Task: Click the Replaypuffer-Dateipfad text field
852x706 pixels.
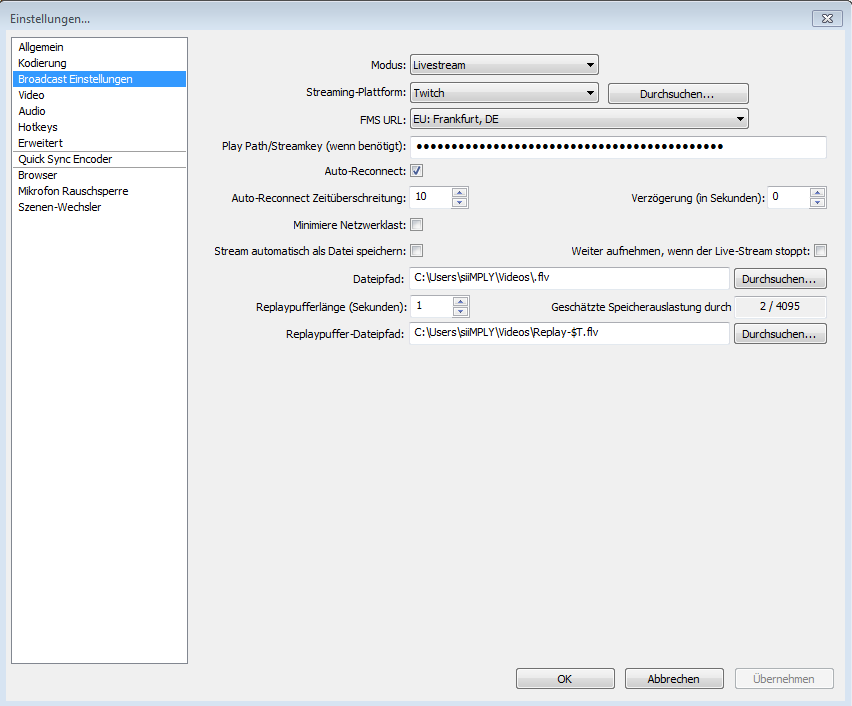Action: tap(569, 333)
